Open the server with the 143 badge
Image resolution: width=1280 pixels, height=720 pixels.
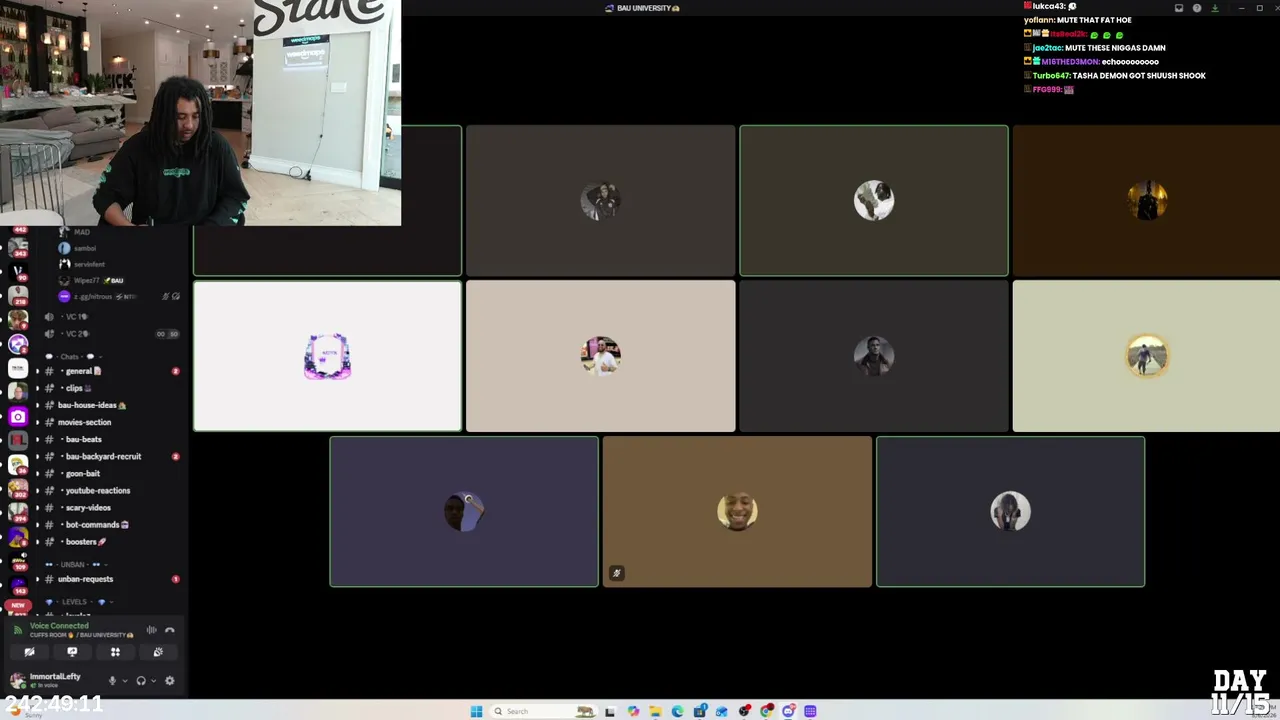(x=18, y=584)
